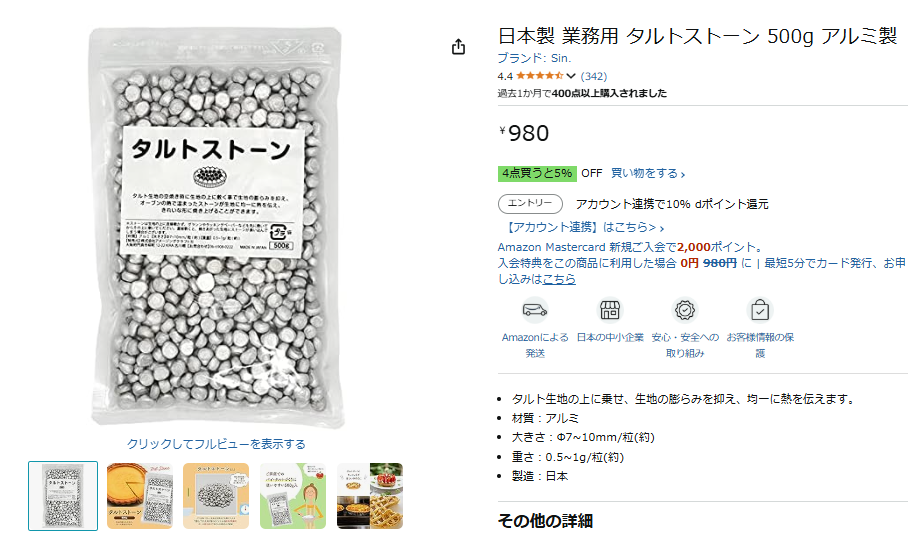Click the Amazon delivery truck icon

click(534, 310)
